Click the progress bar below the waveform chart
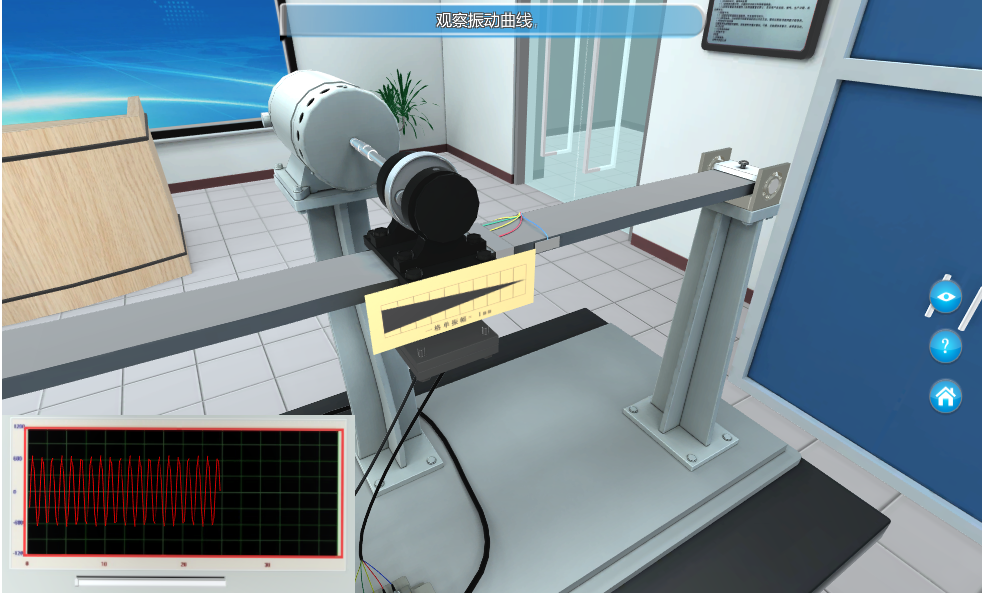The image size is (983, 593). pos(151,581)
